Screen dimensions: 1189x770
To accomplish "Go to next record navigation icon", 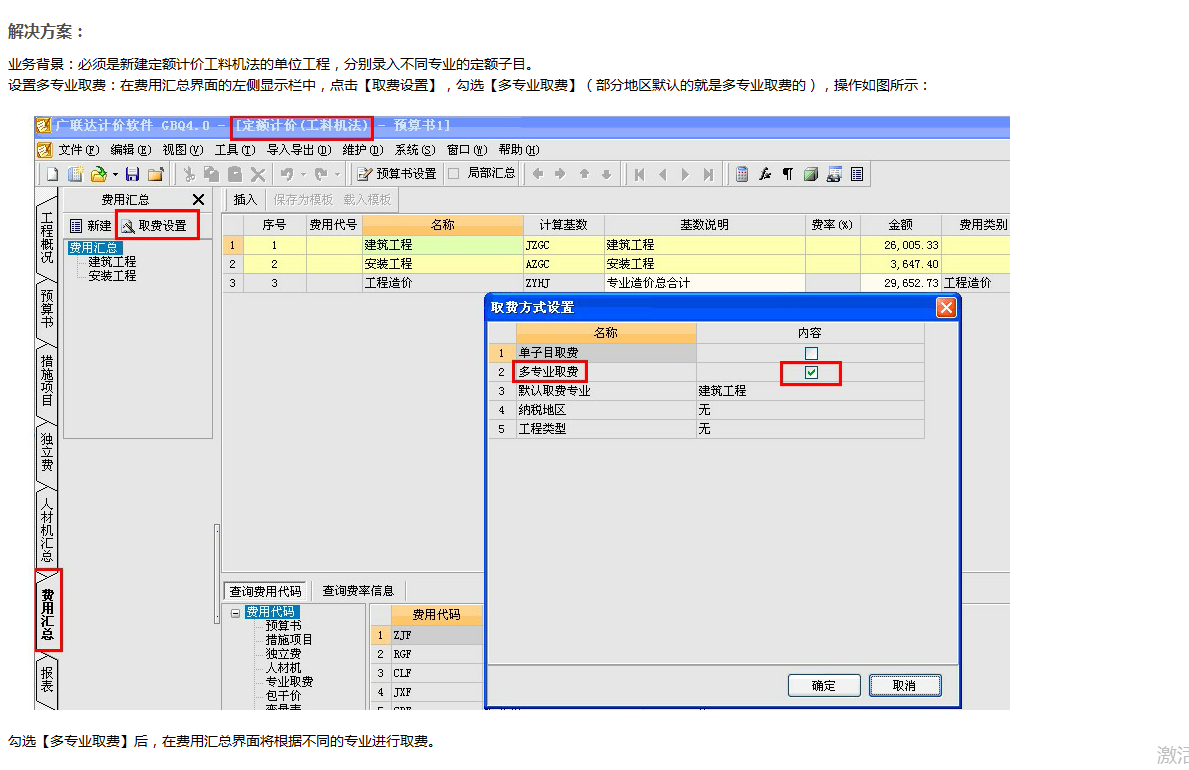I will (685, 174).
